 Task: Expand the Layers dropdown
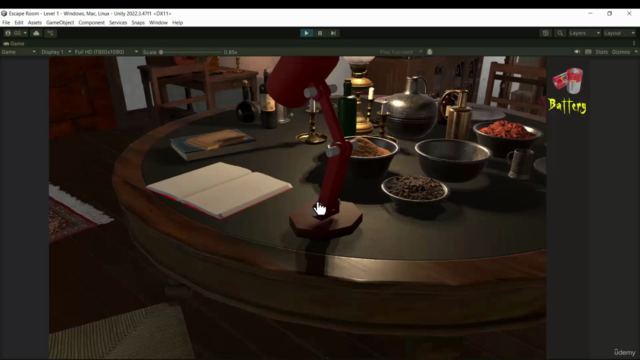584,33
